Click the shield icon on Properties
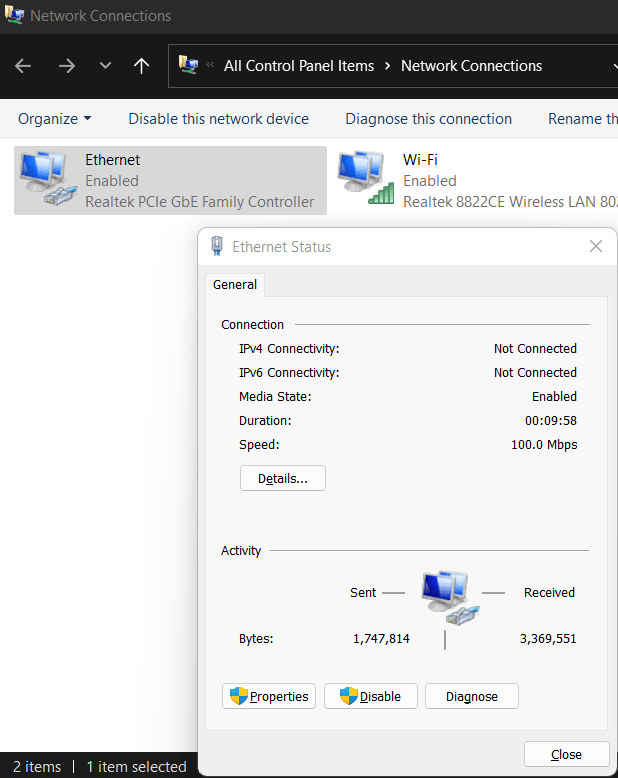This screenshot has height=778, width=618. 239,696
